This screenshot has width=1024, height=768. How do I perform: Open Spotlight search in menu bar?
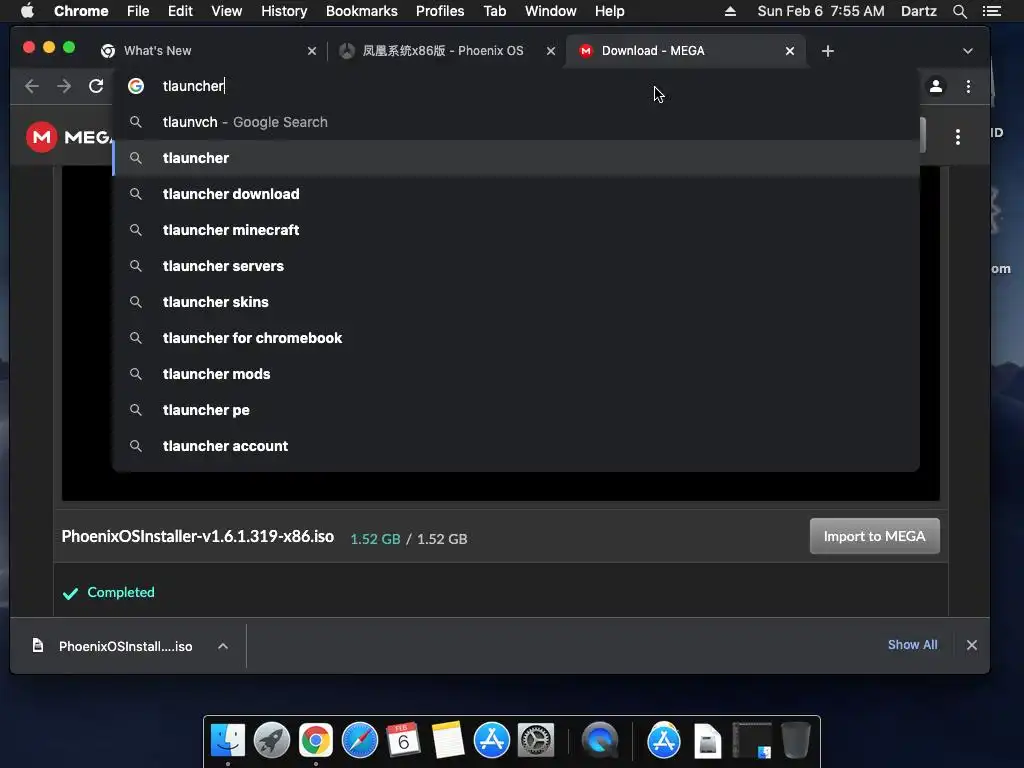pos(959,11)
